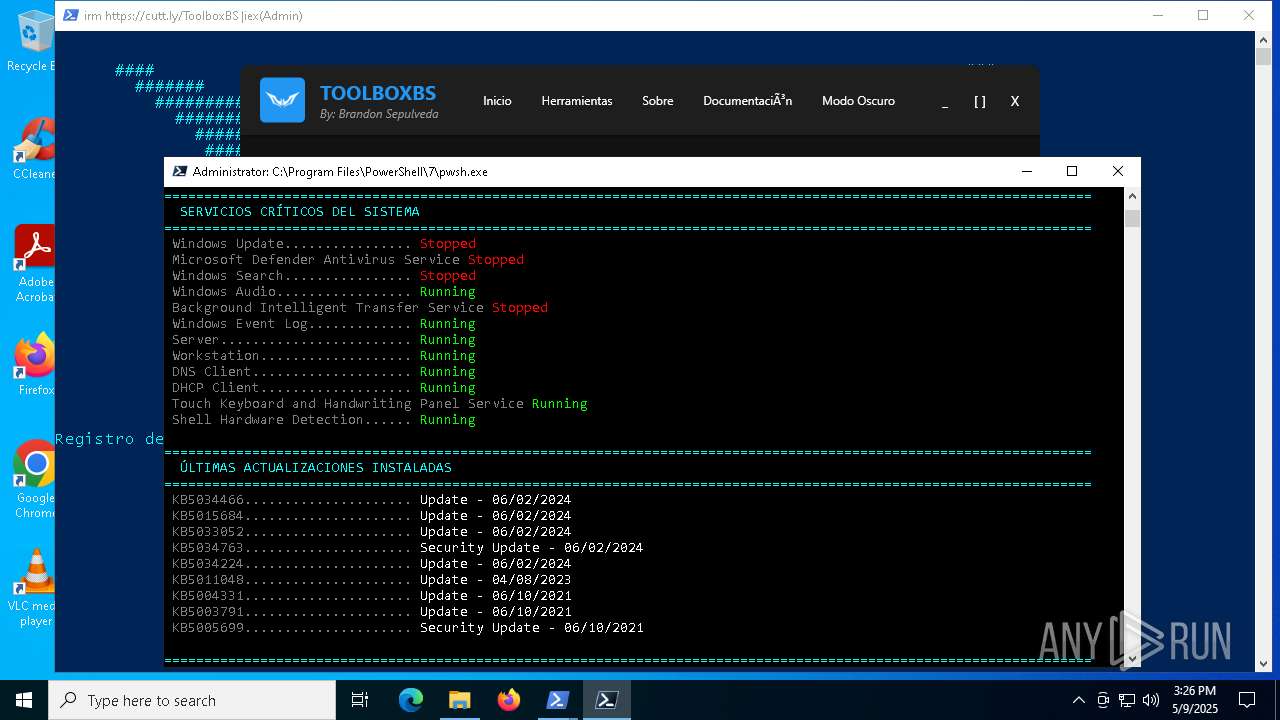Click the network tray icon
The image size is (1280, 720).
click(1127, 700)
